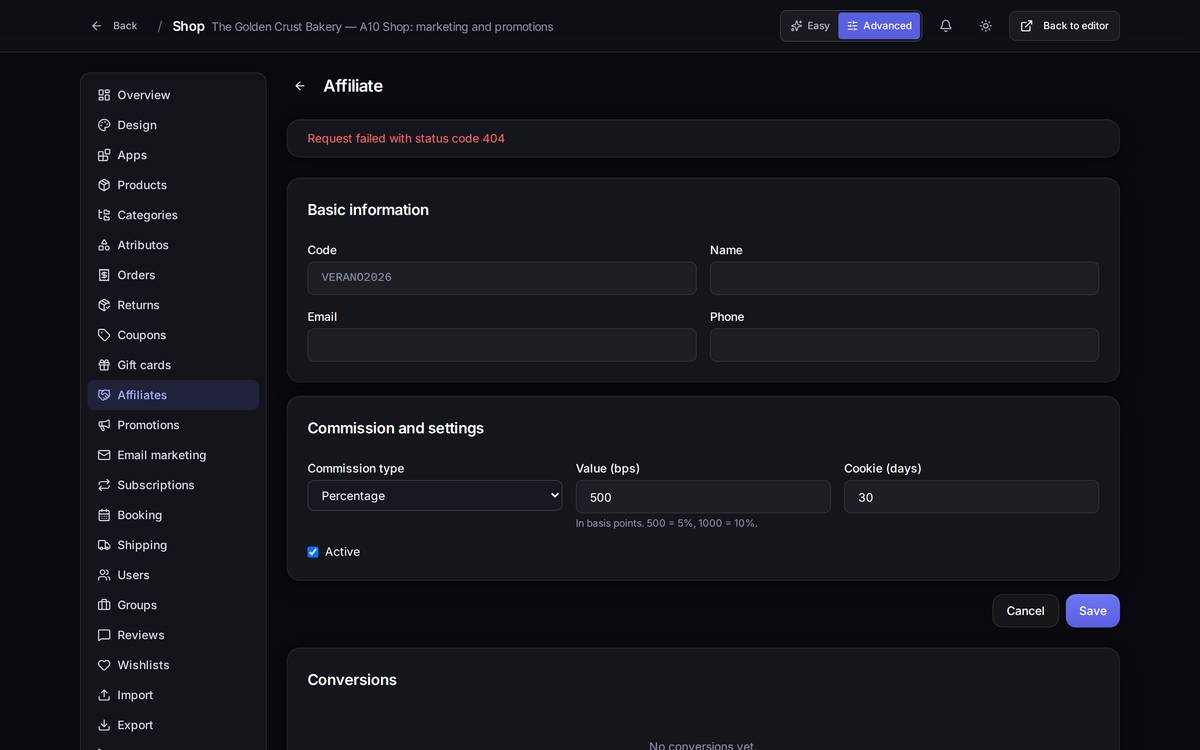Click the back arrow beside Affiliate heading
This screenshot has width=1200, height=750.
tap(300, 86)
